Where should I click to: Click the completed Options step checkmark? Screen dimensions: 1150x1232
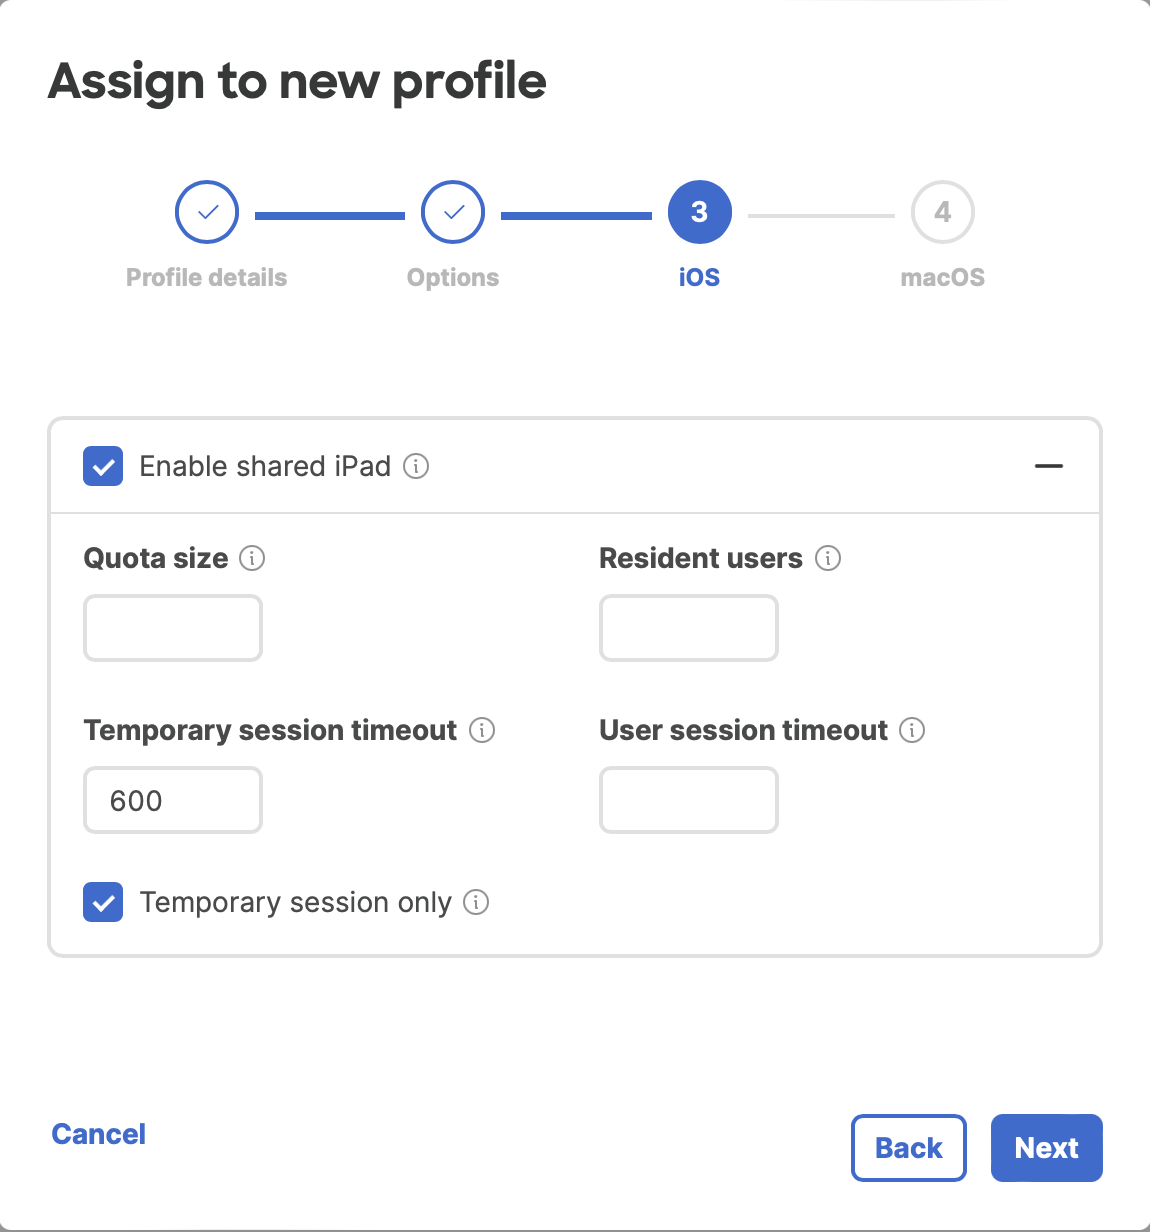pyautogui.click(x=452, y=212)
